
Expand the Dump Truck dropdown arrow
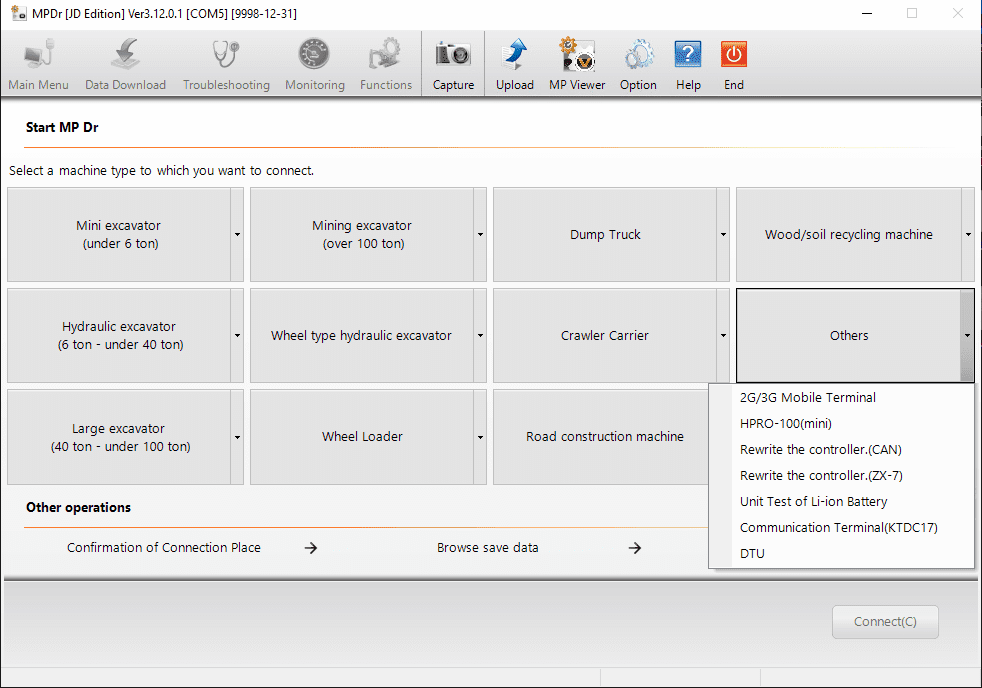coord(723,235)
